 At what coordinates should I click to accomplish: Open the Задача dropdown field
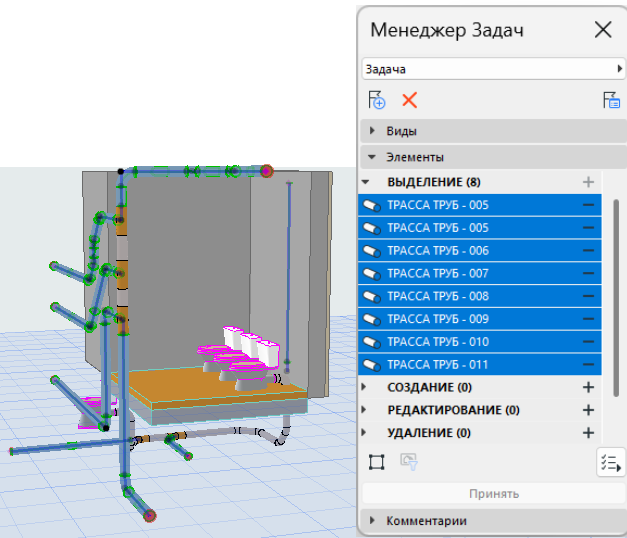coord(493,69)
